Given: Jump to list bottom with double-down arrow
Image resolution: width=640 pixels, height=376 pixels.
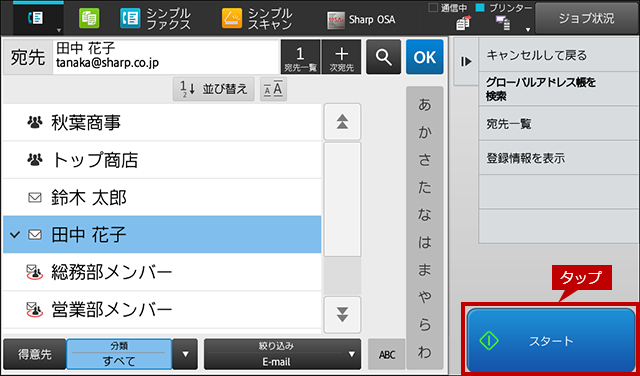Looking at the screenshot, I should pyautogui.click(x=342, y=315).
